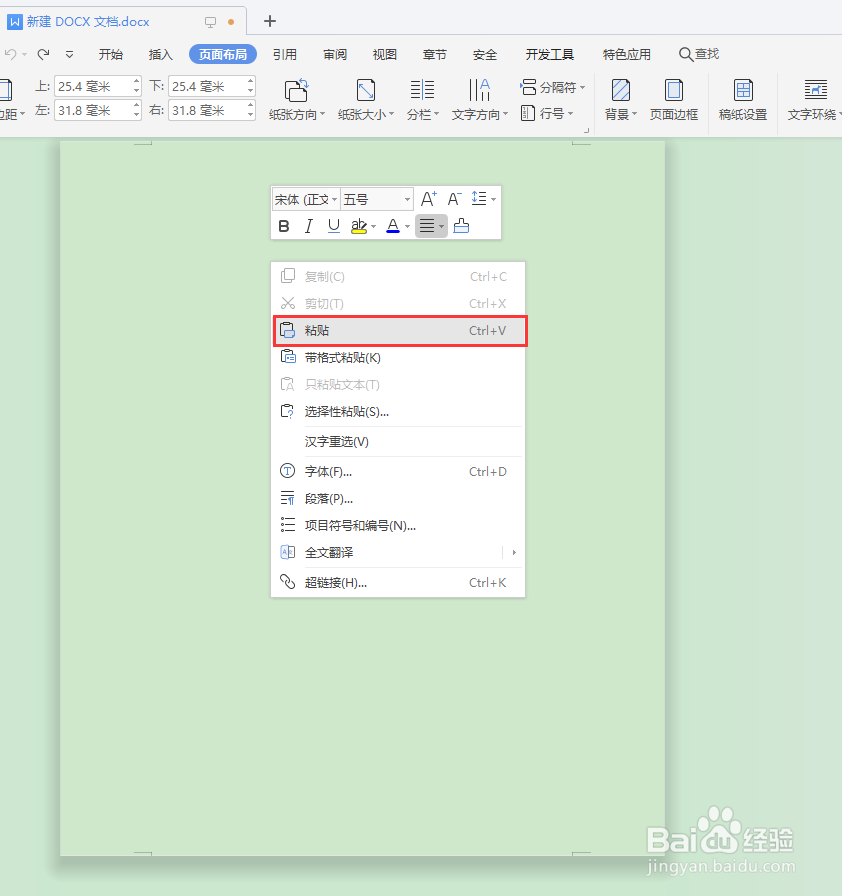The width and height of the screenshot is (842, 896).
Task: Open the 文字环绕 text wrapping dropdown
Action: click(815, 99)
